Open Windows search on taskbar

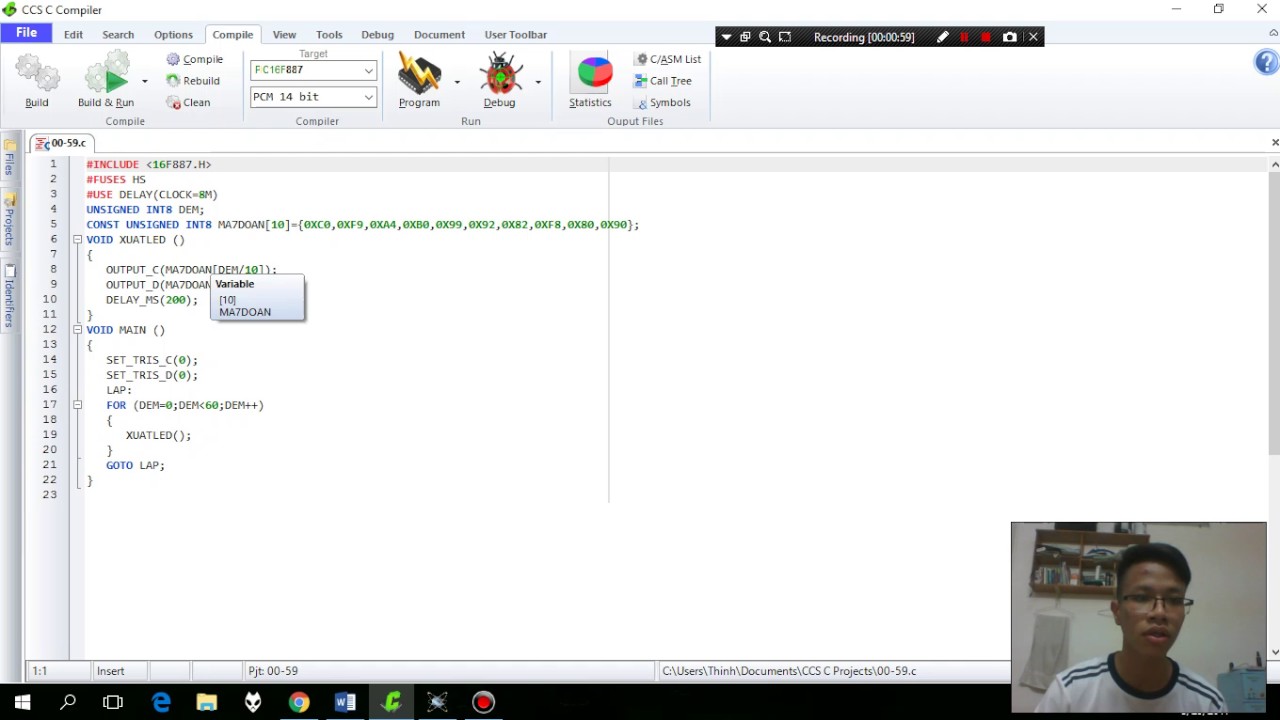point(68,702)
